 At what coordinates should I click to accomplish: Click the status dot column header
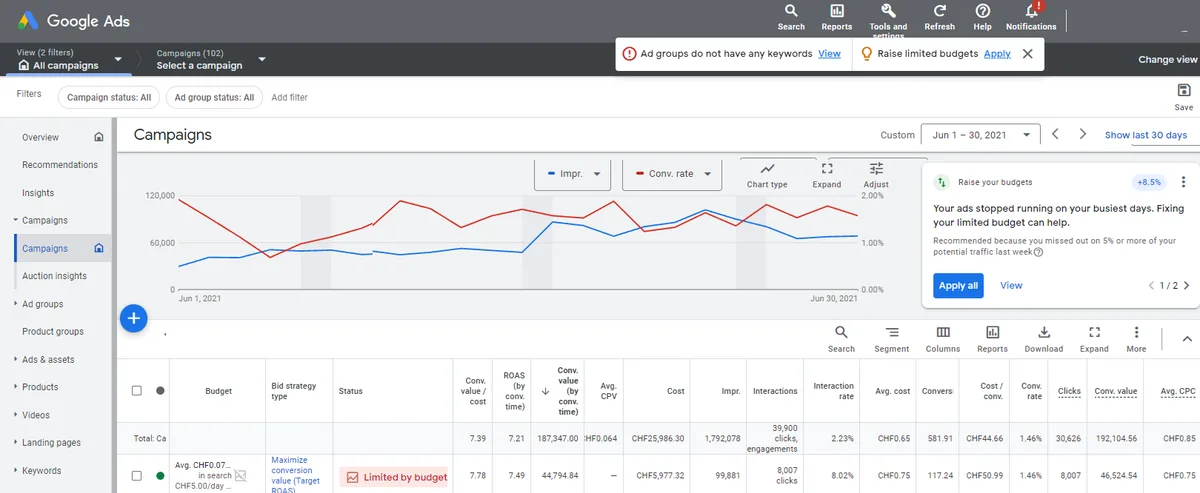coord(160,391)
